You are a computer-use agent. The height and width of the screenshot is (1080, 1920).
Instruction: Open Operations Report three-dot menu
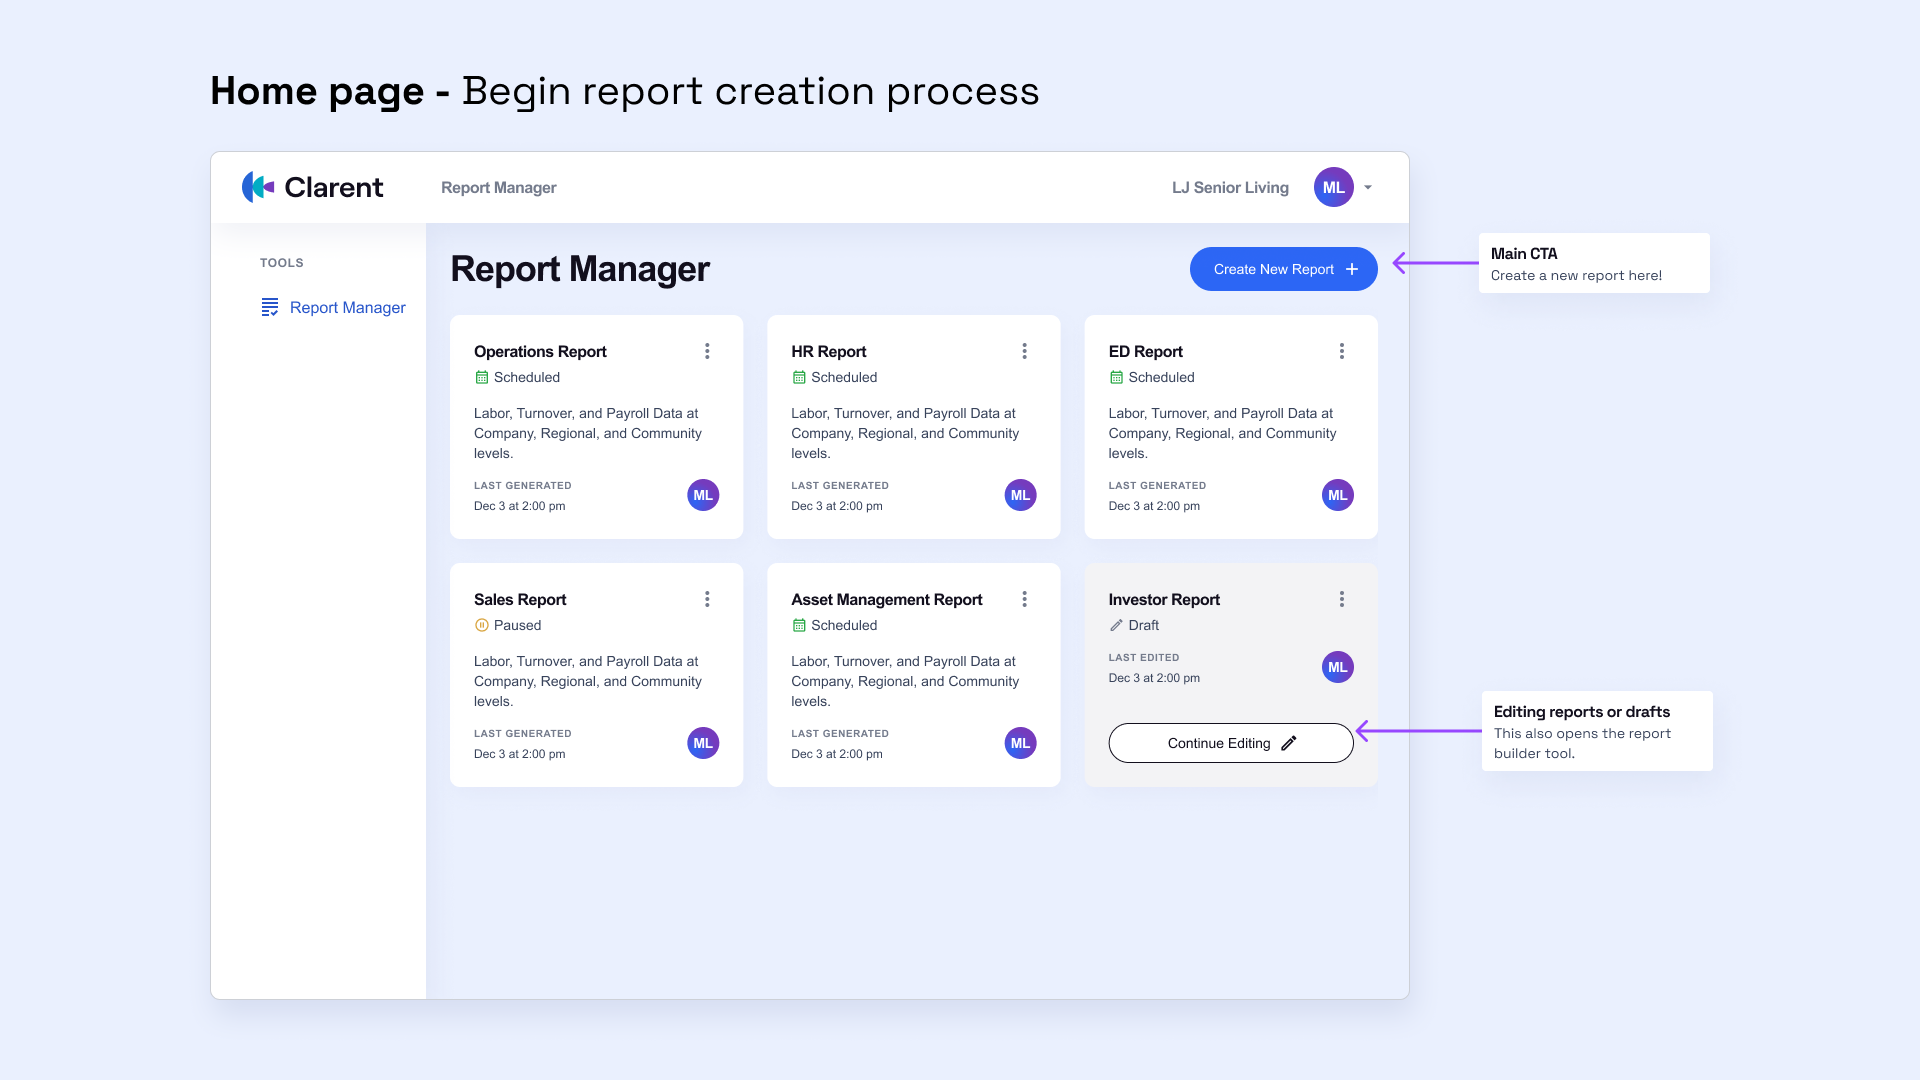707,351
